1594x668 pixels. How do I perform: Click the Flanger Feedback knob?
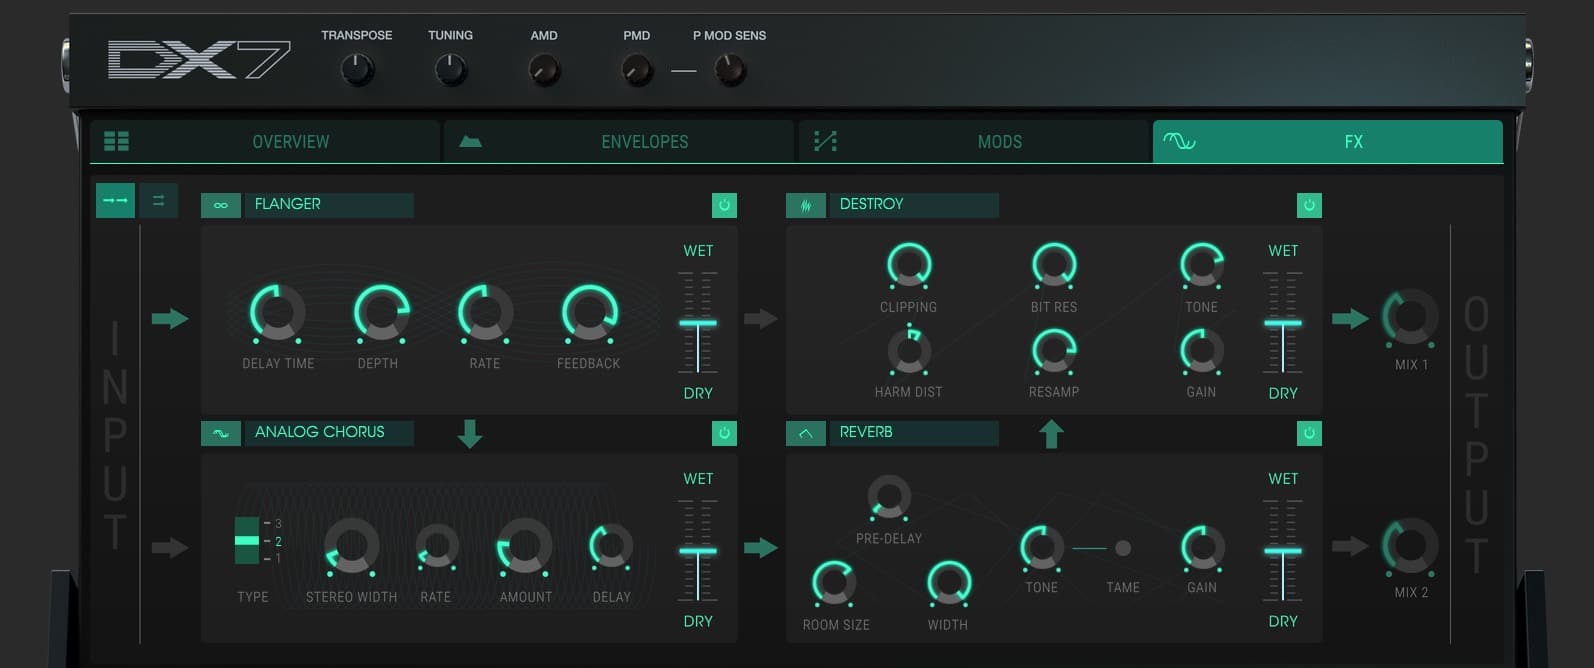coord(589,313)
